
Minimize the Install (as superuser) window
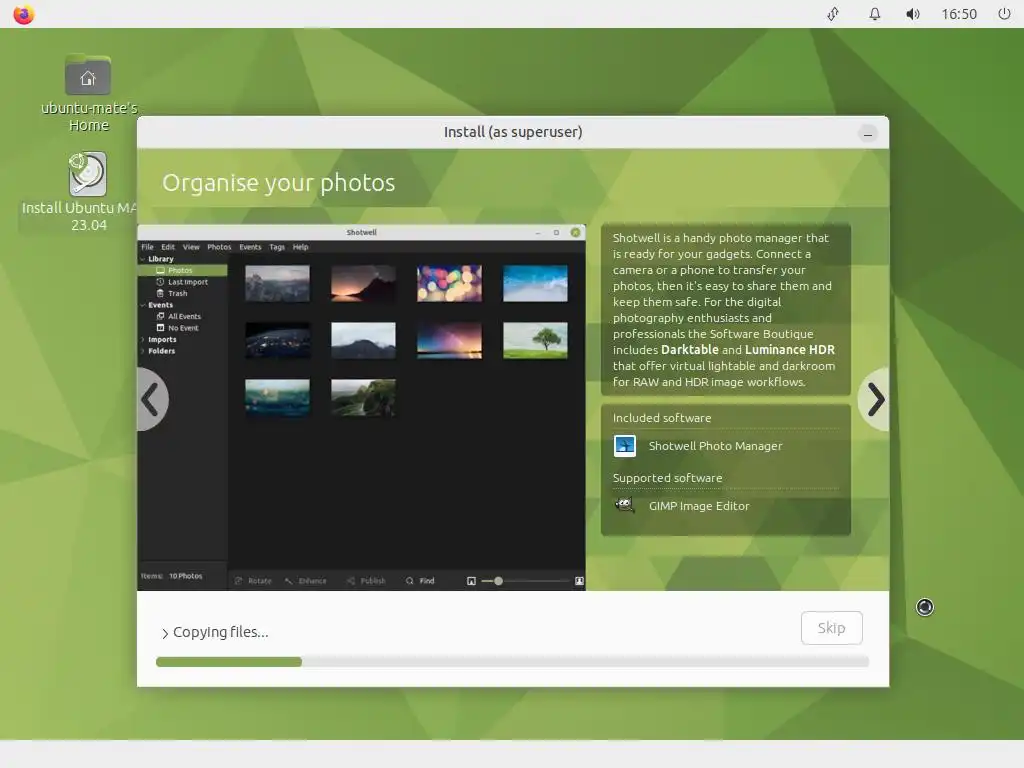867,135
